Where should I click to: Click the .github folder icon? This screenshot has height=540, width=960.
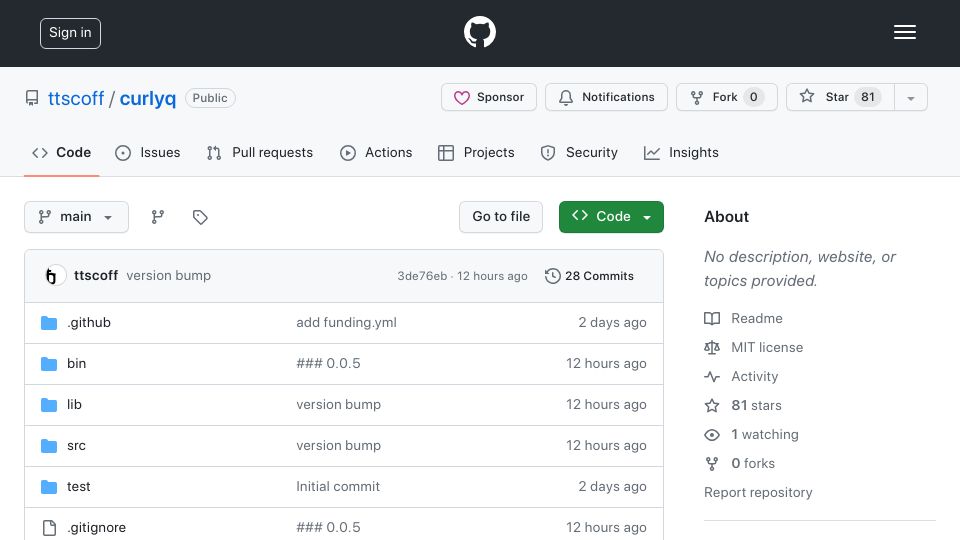tap(49, 323)
